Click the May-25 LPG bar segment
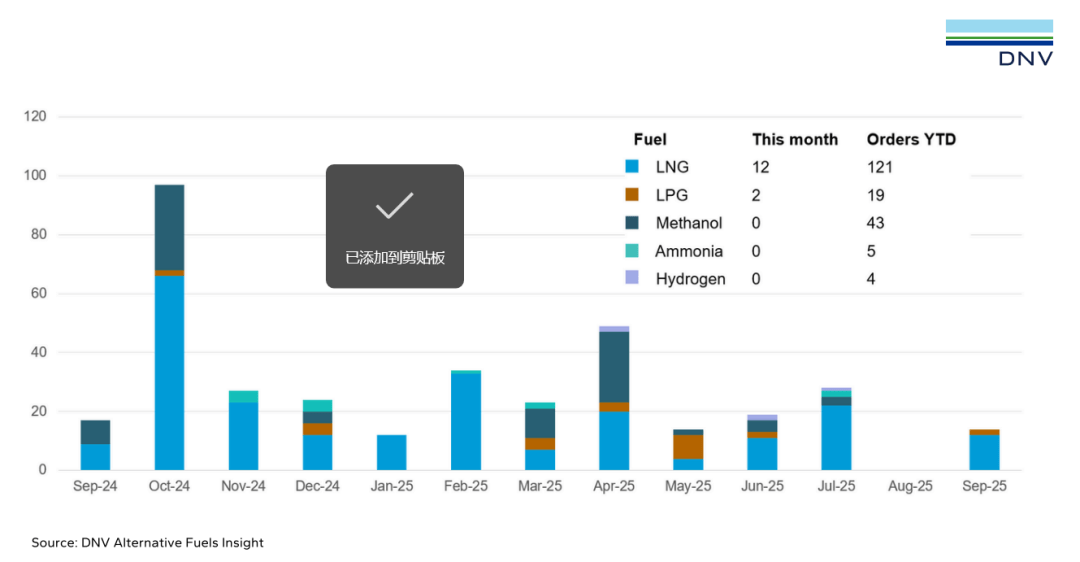 point(688,446)
